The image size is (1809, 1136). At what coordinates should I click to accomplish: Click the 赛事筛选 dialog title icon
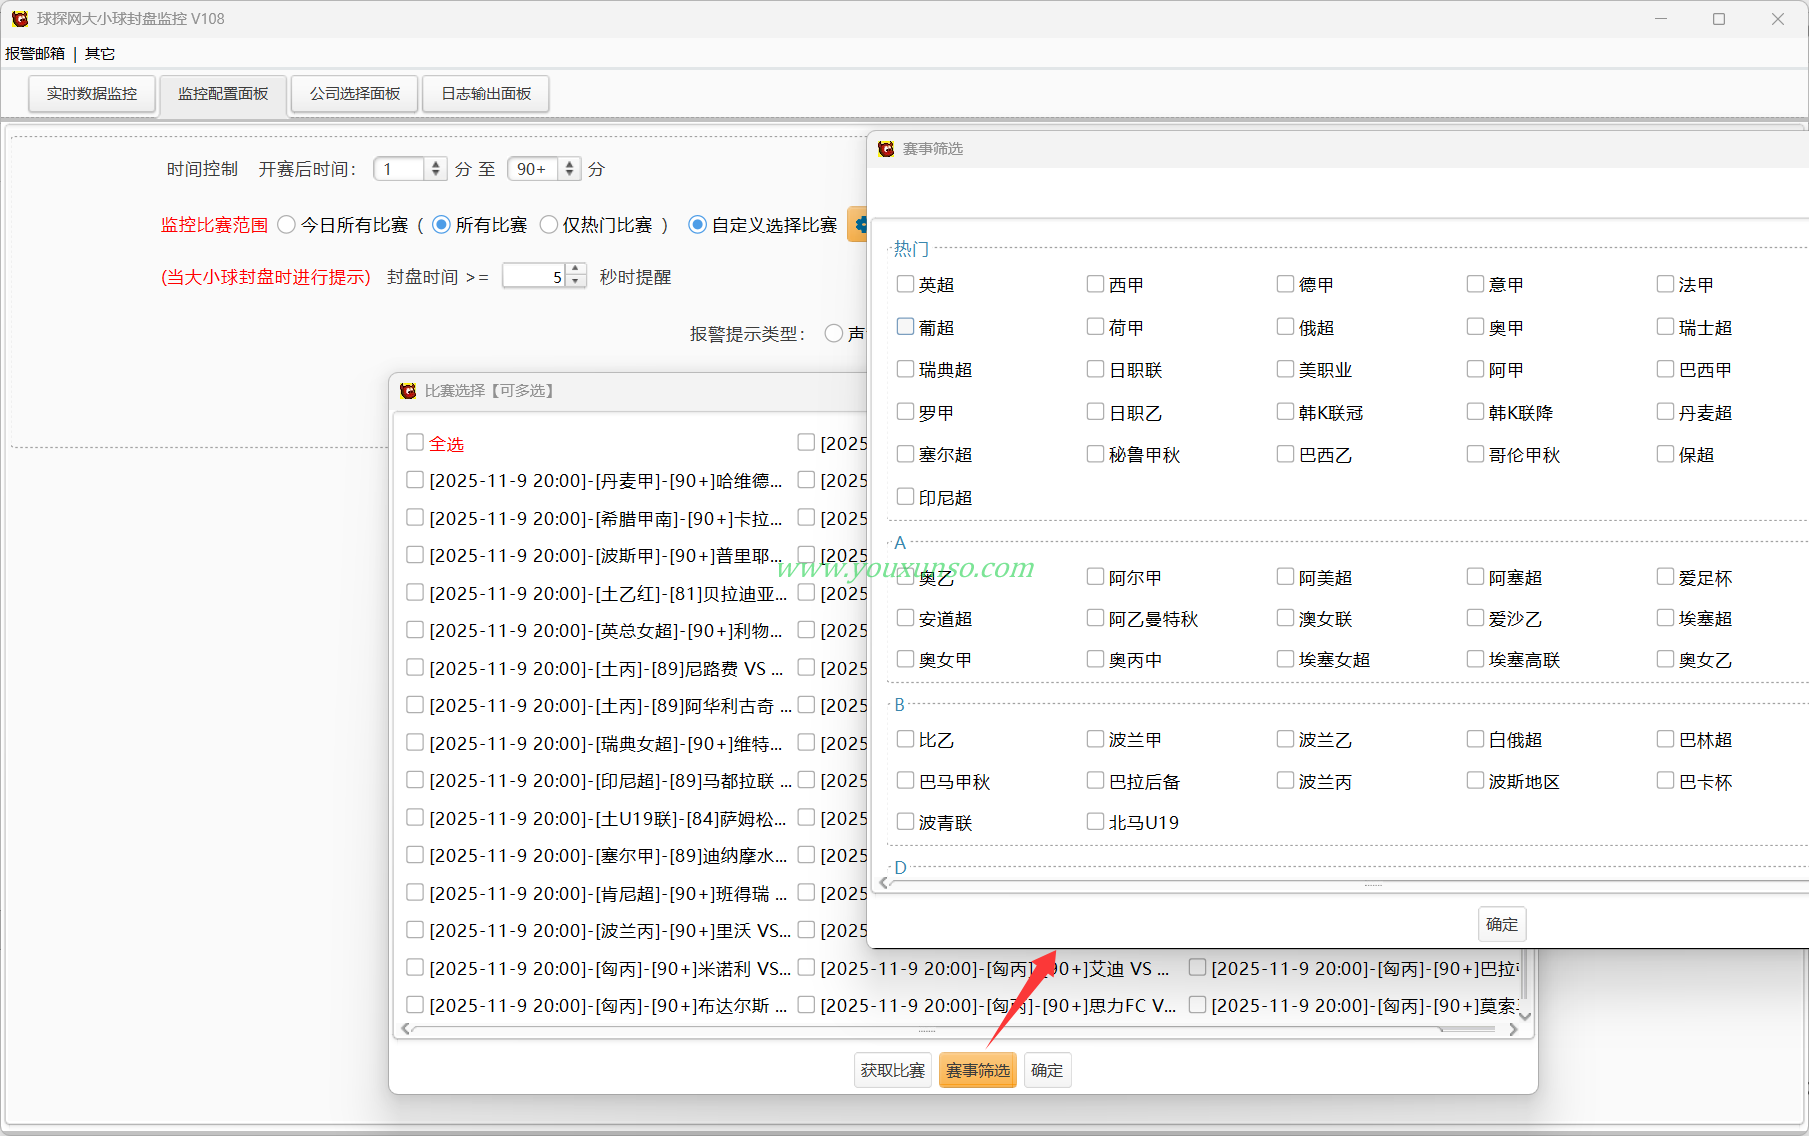(886, 149)
